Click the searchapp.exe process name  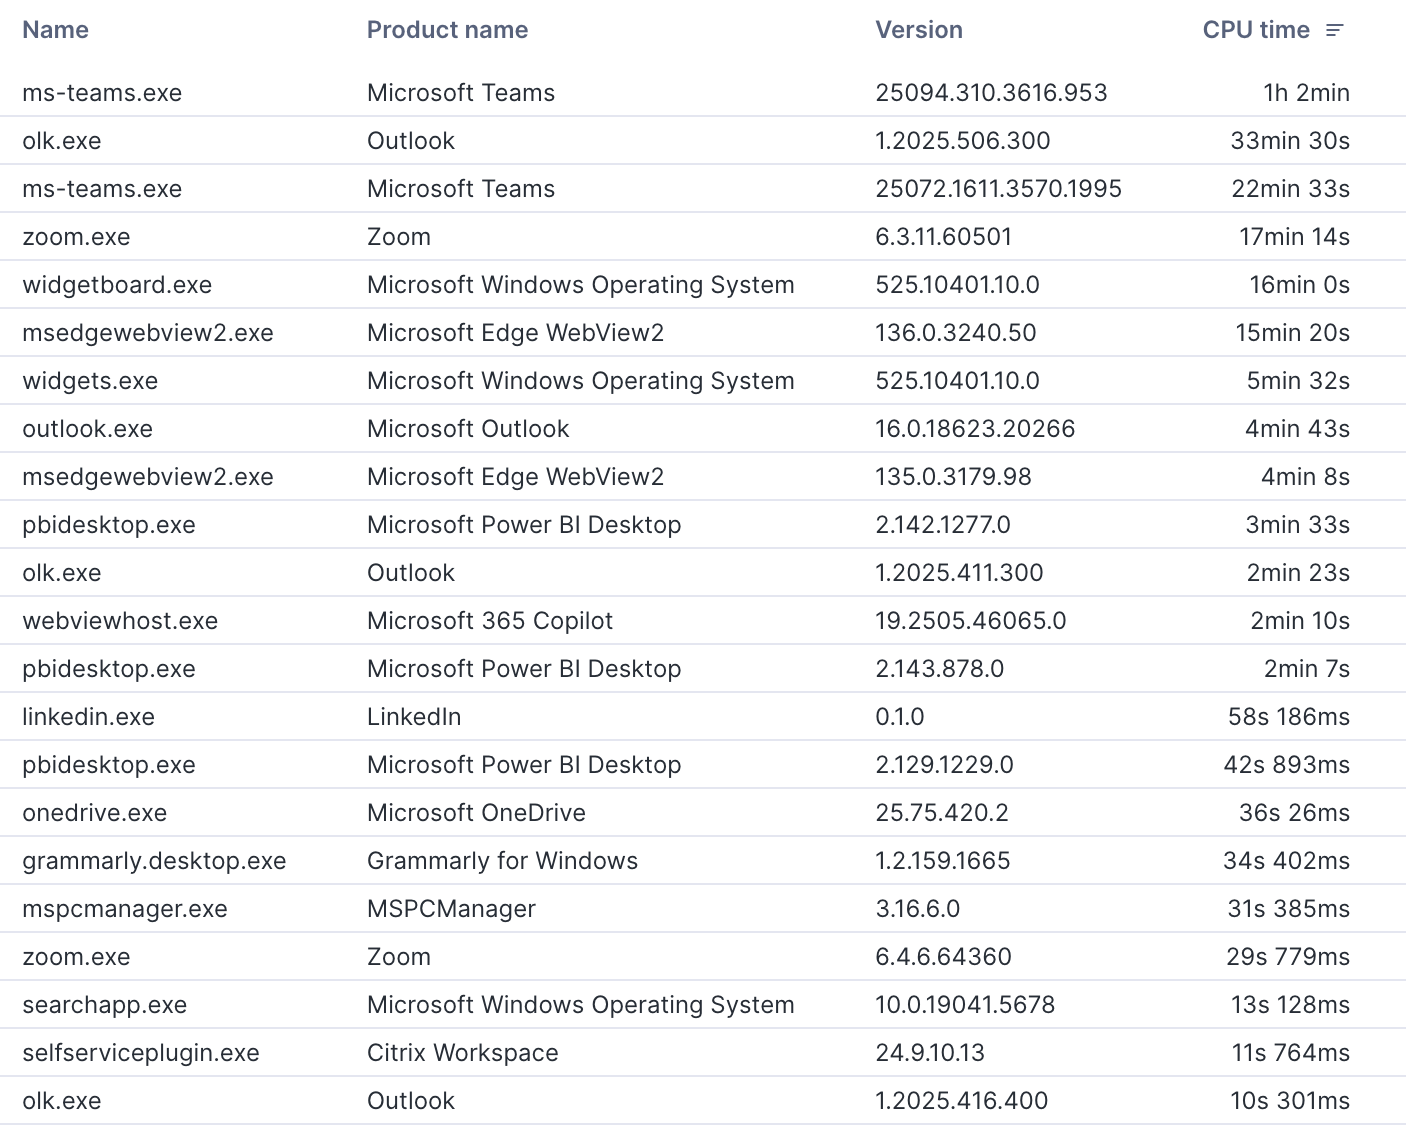(105, 1005)
